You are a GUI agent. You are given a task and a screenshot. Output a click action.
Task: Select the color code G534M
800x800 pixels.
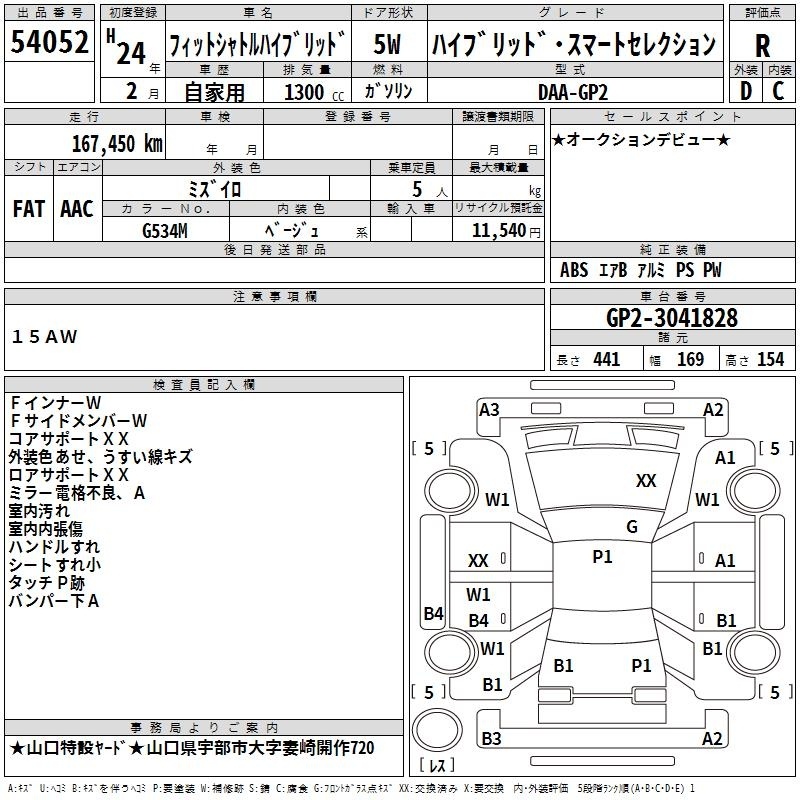point(166,230)
